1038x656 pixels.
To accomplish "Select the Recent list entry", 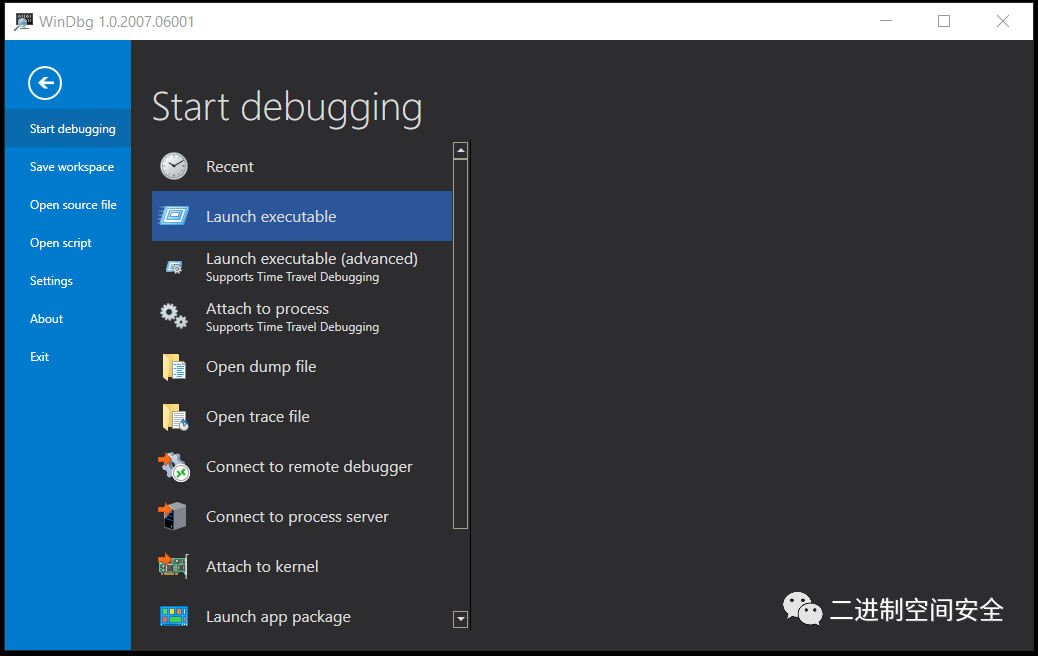I will (302, 166).
